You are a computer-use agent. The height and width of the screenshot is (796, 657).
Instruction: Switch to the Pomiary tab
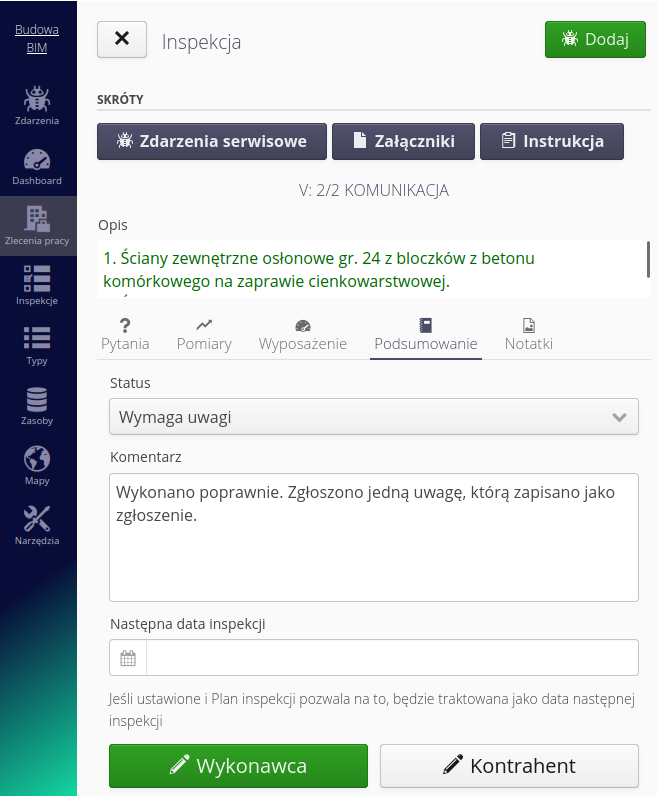click(x=204, y=334)
